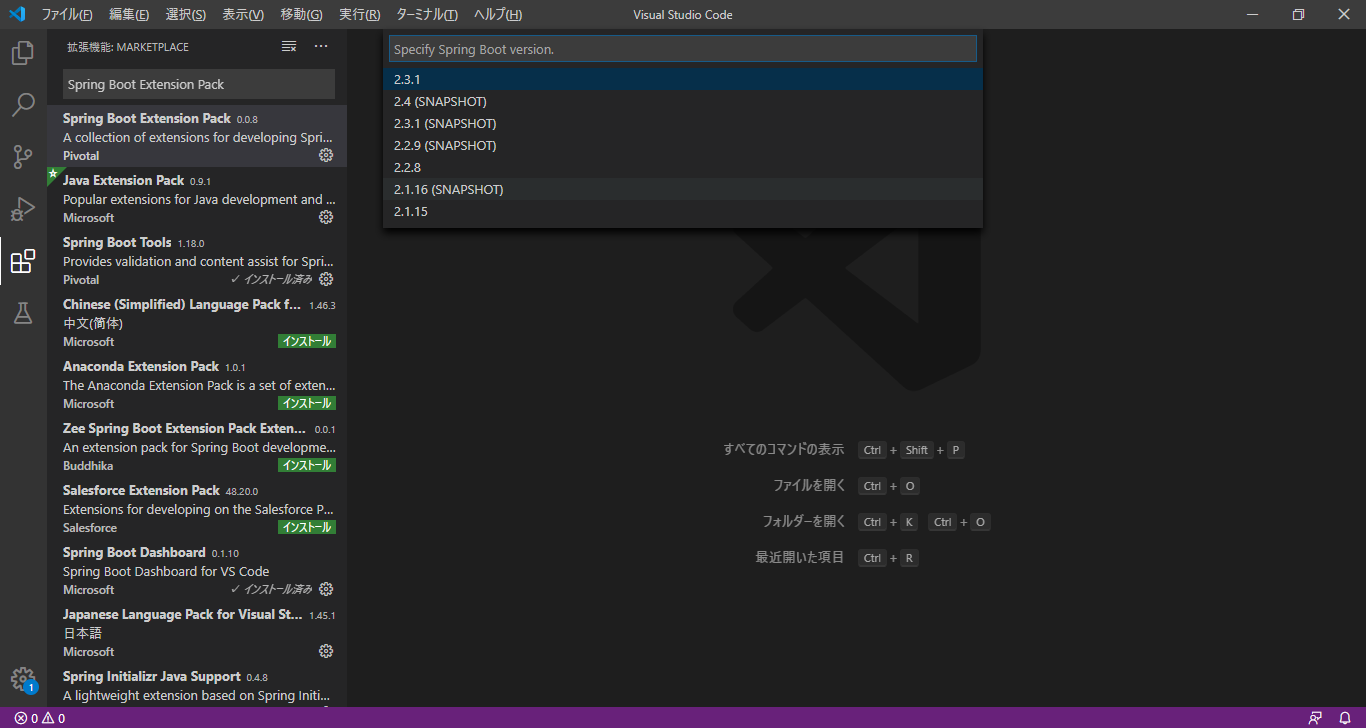The width and height of the screenshot is (1366, 728).
Task: Install Salesforce Extension Pack
Action: pyautogui.click(x=306, y=527)
